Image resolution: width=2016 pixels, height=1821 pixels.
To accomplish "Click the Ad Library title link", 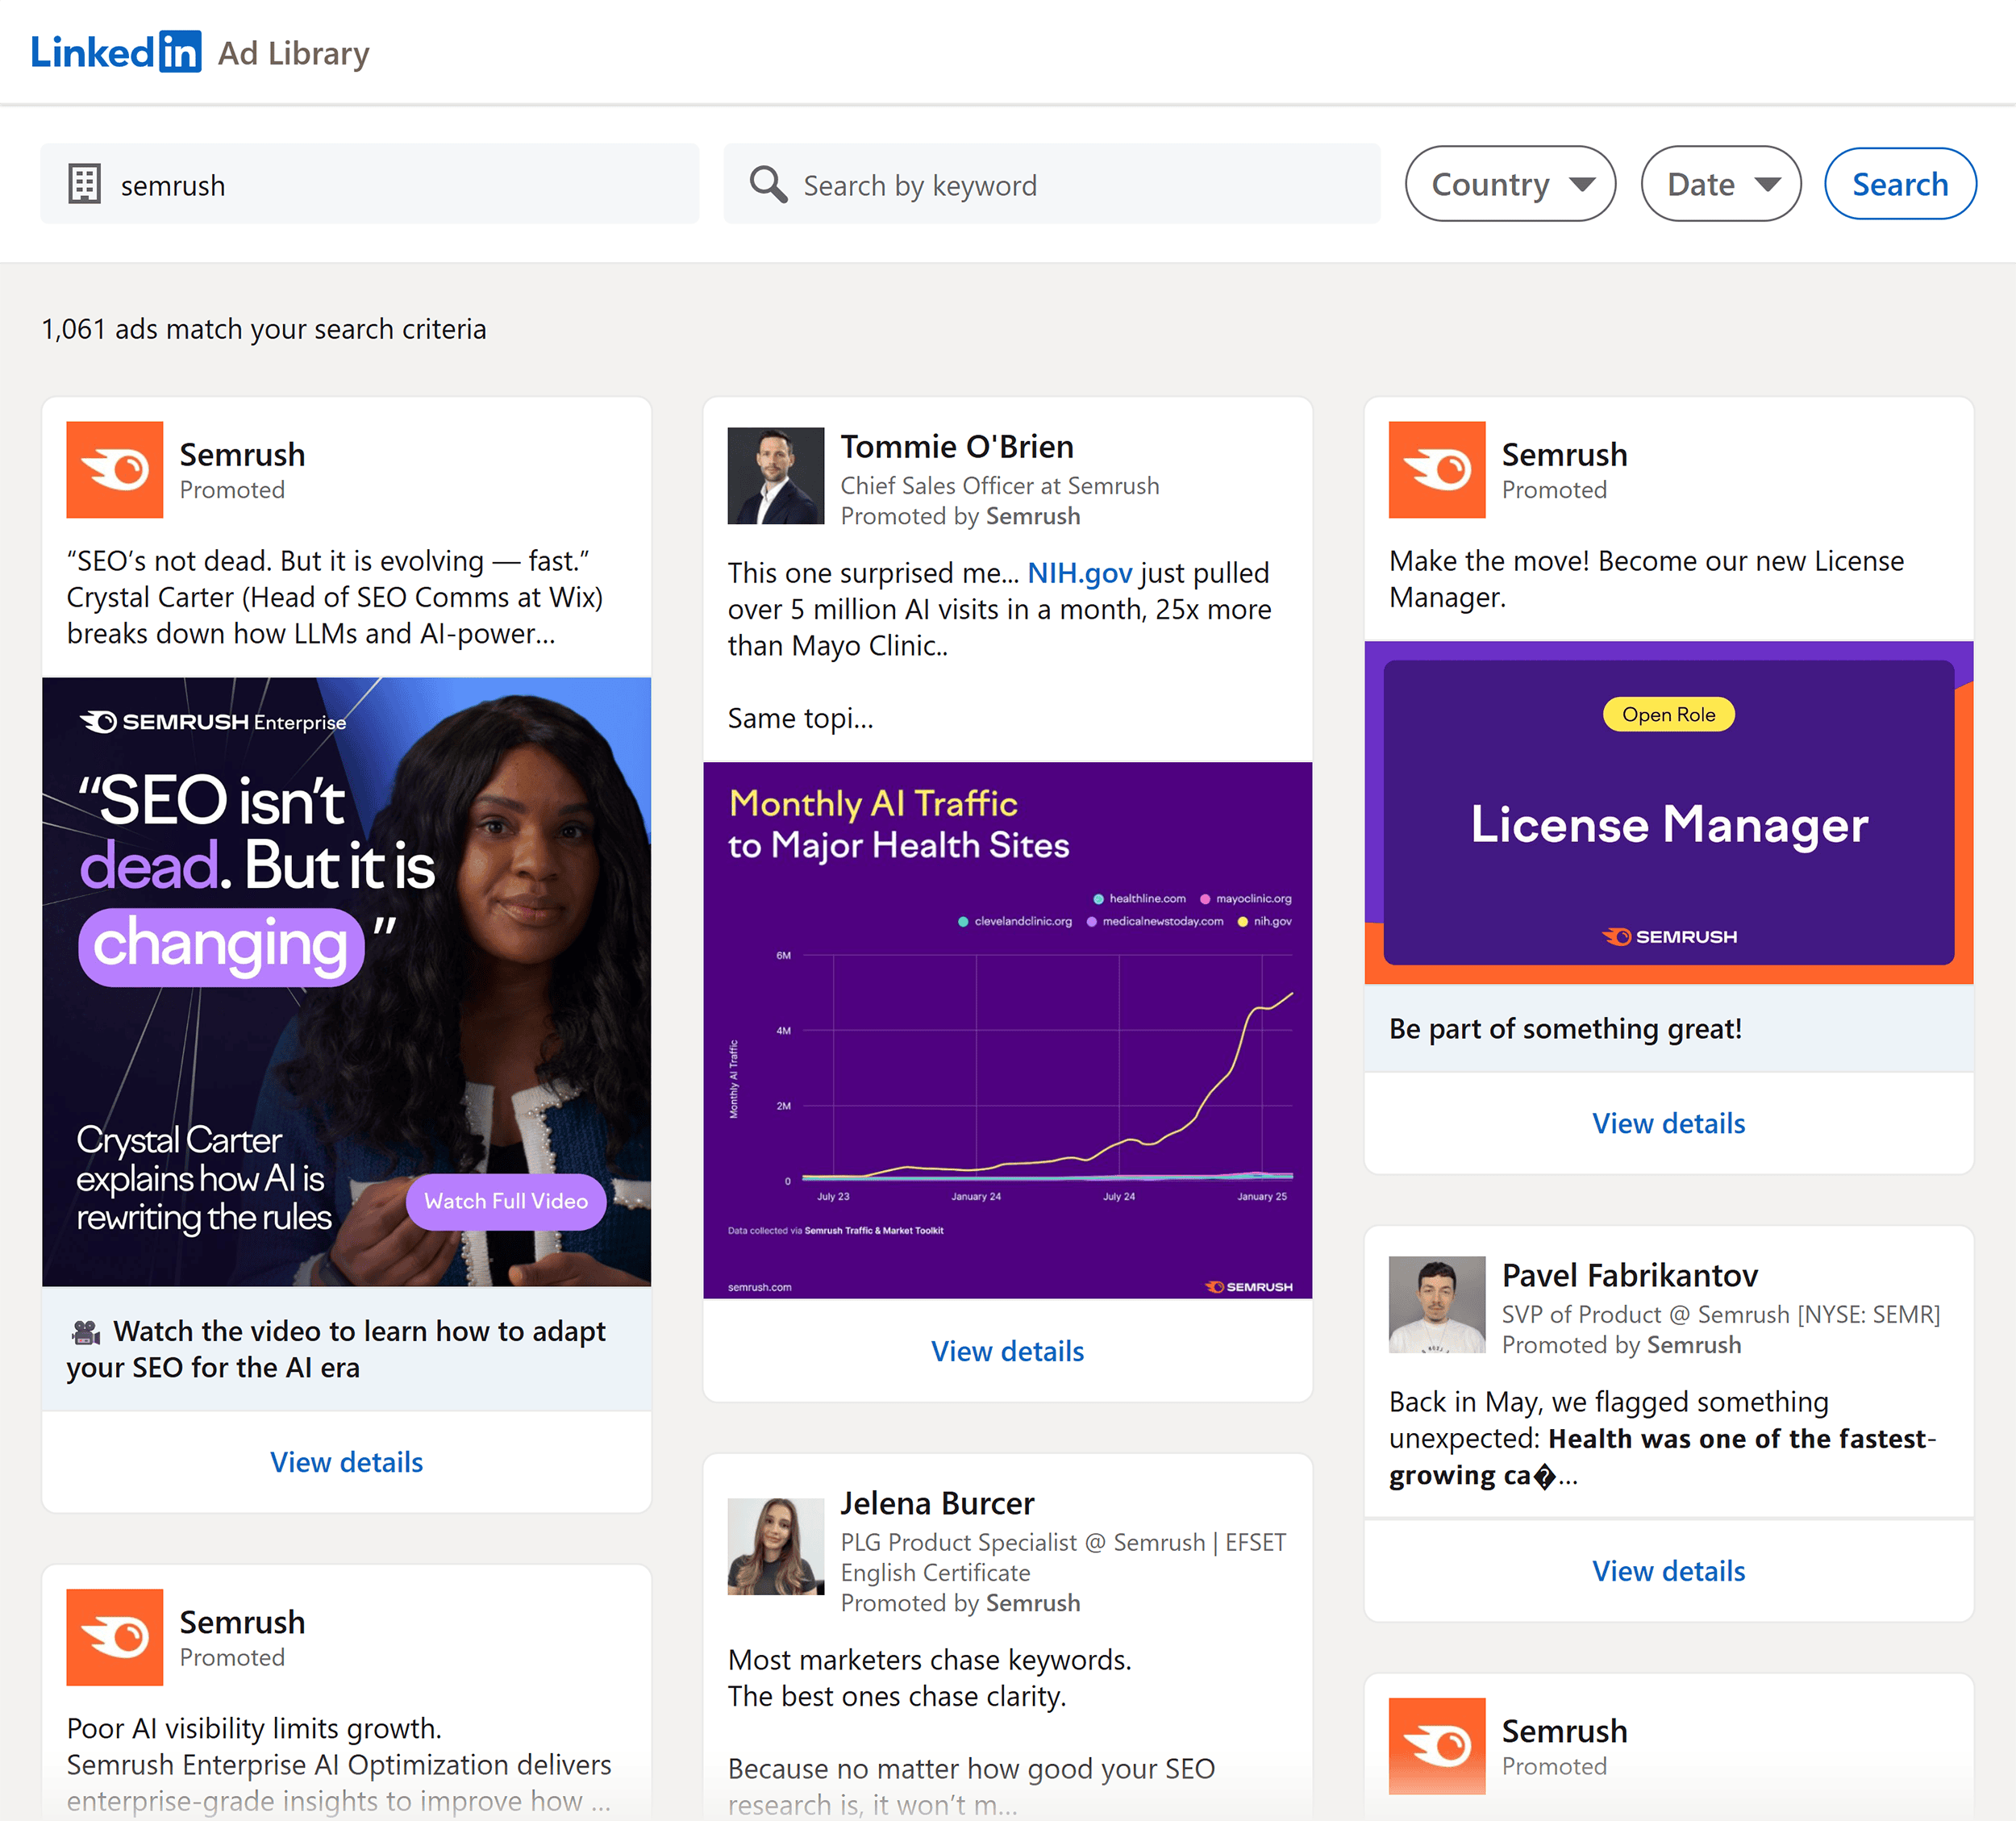I will point(293,53).
